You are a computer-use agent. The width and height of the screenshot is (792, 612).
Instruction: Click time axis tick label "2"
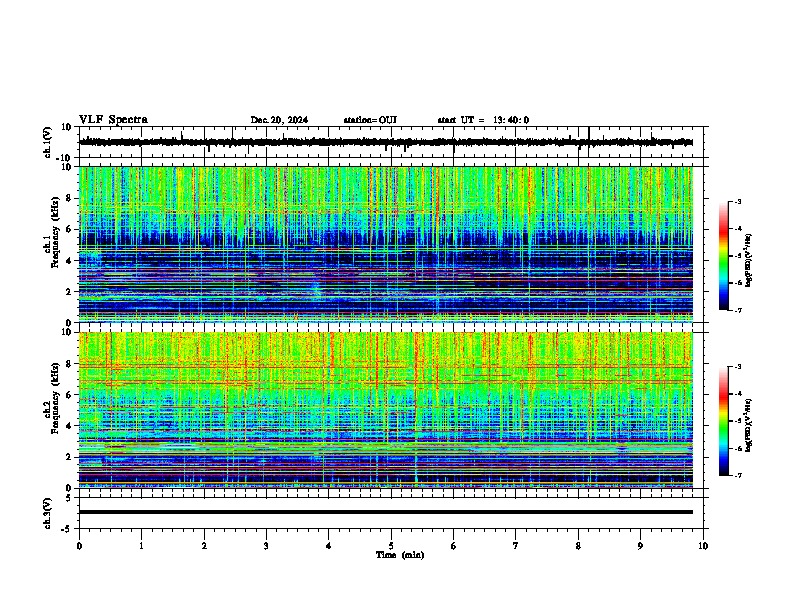point(204,546)
